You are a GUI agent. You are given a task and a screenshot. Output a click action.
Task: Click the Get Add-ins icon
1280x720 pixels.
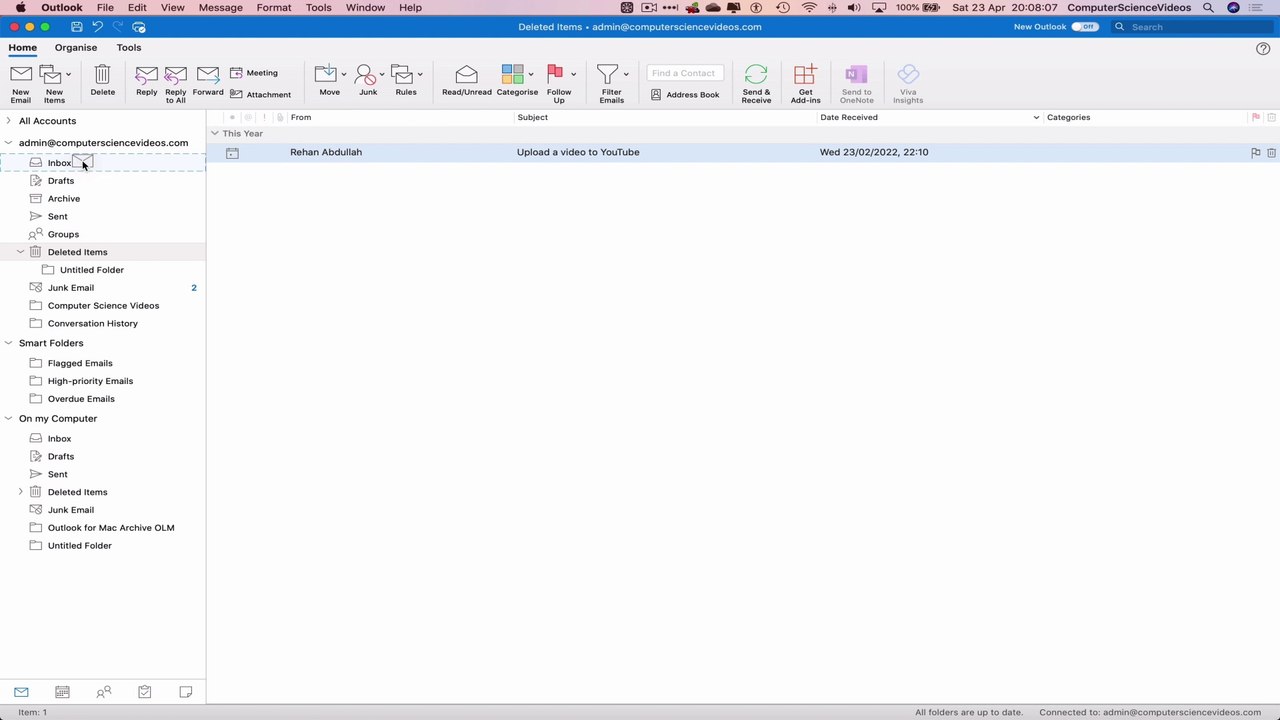(x=805, y=75)
